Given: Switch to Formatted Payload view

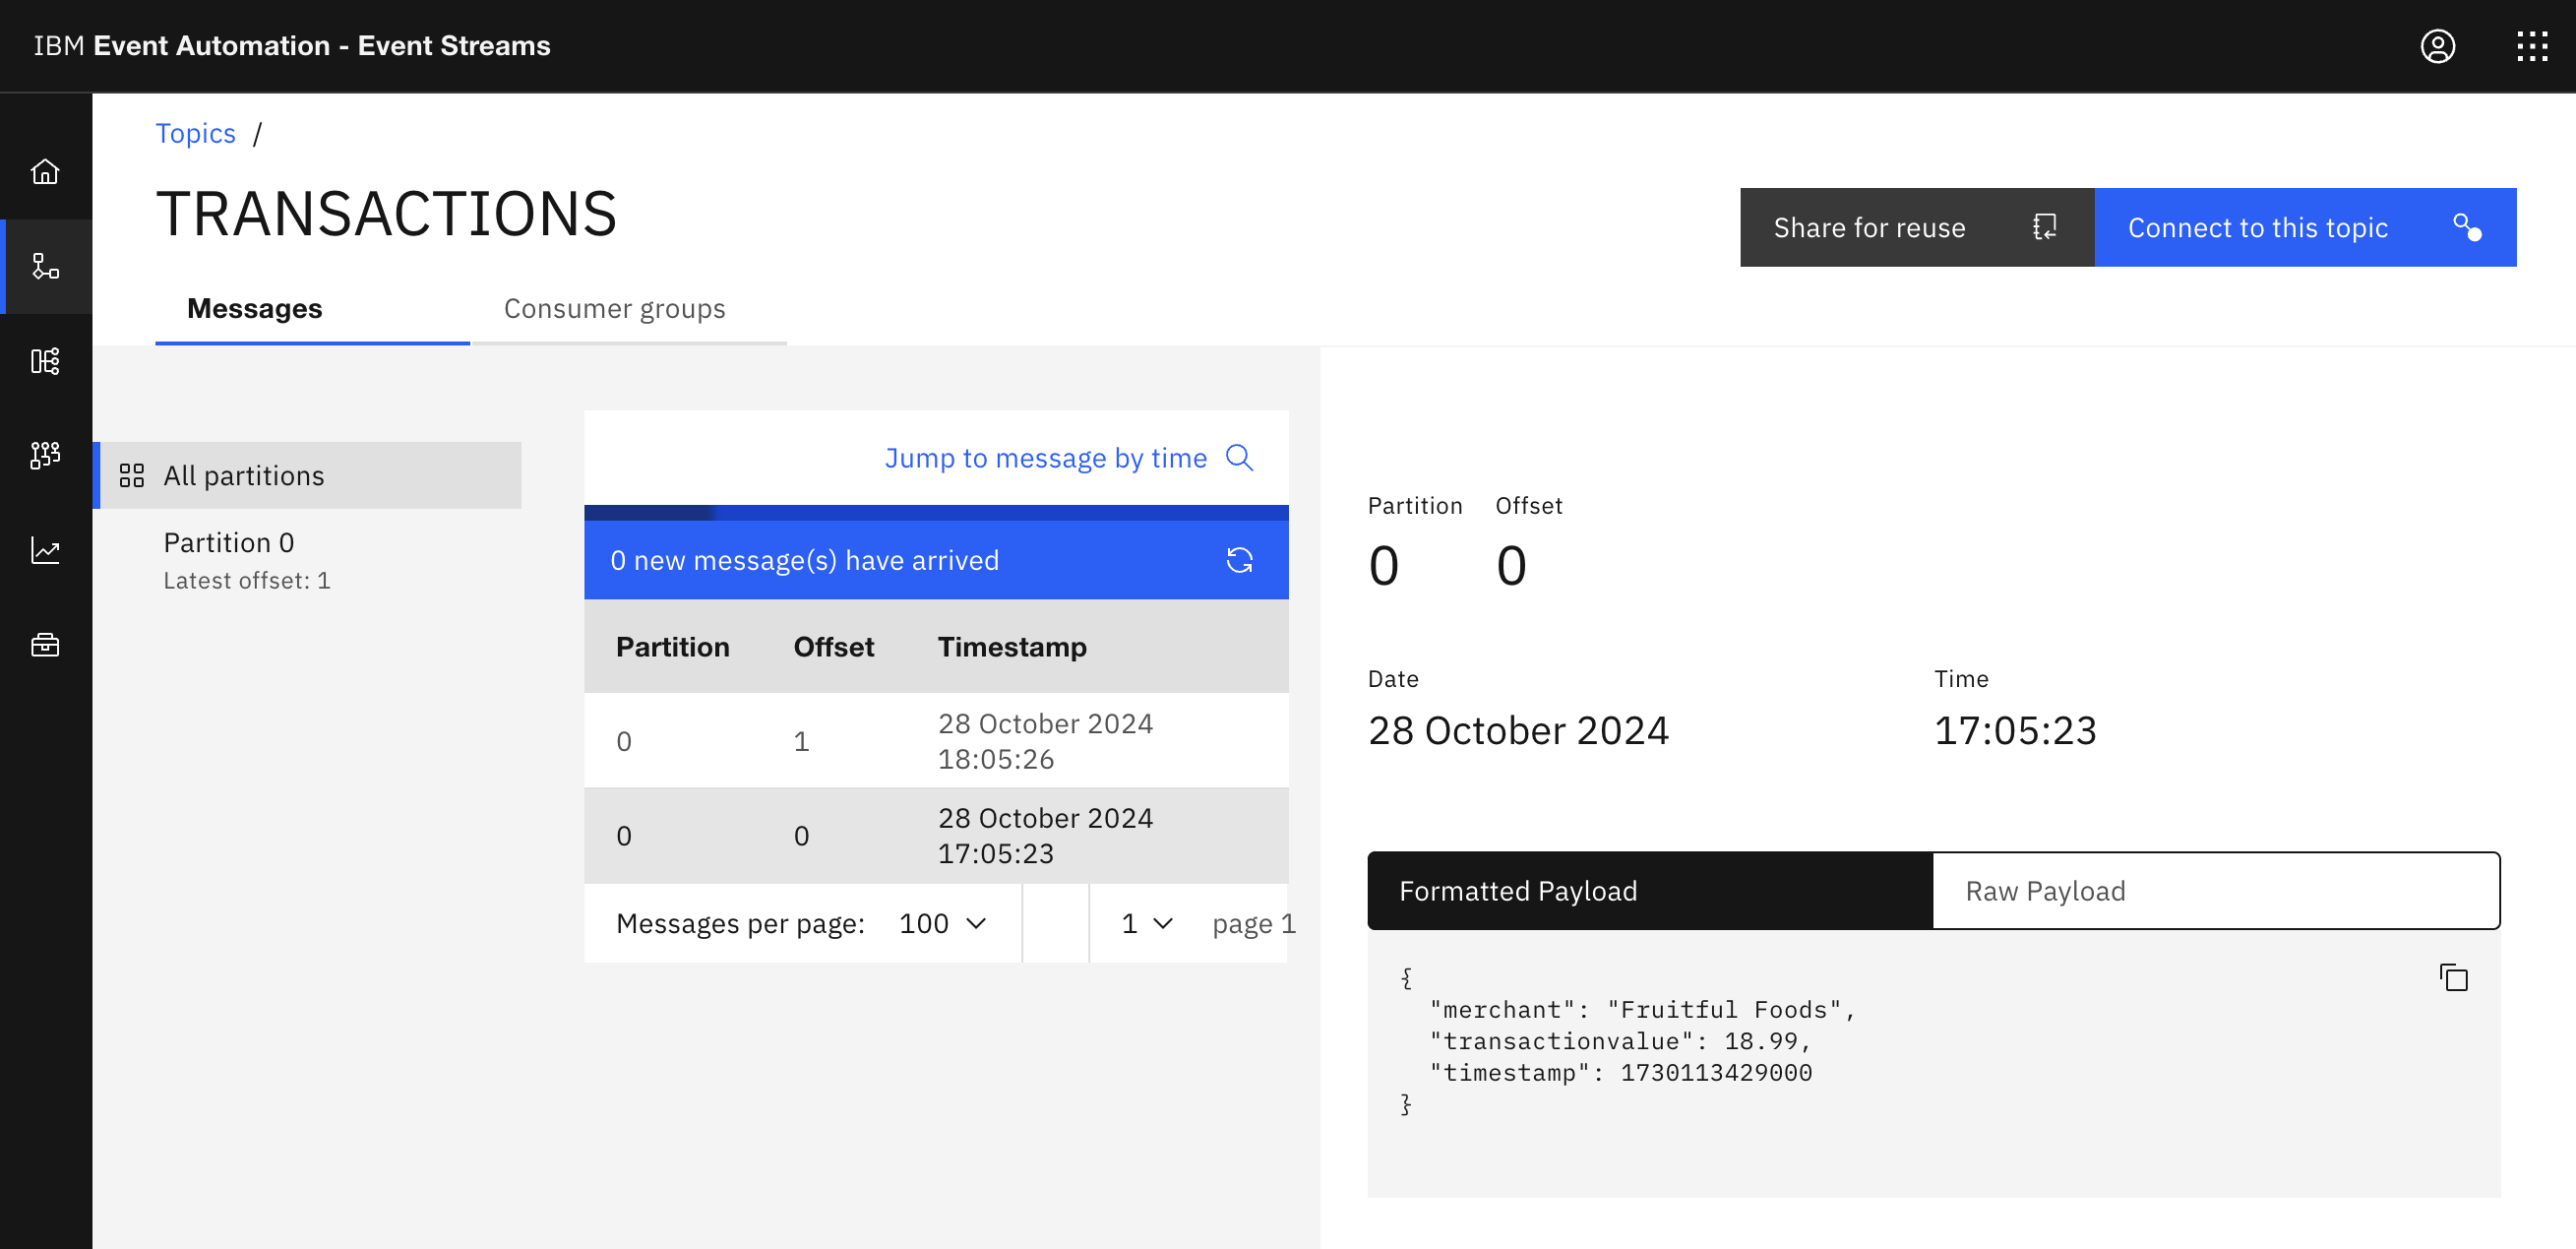Looking at the screenshot, I should pos(1650,891).
